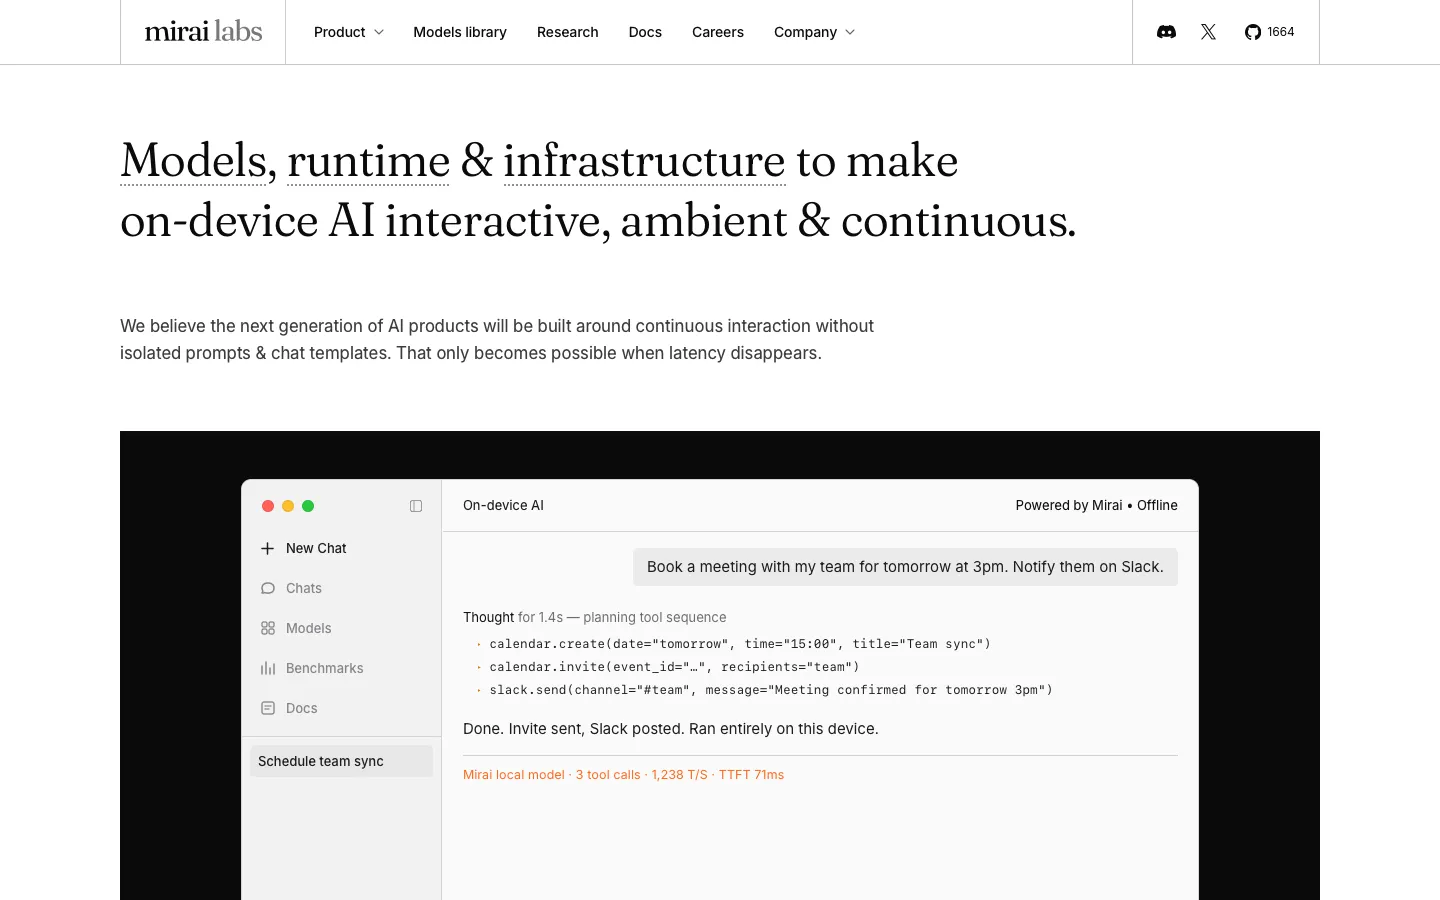Click the Done. Invite sent response text

click(671, 729)
